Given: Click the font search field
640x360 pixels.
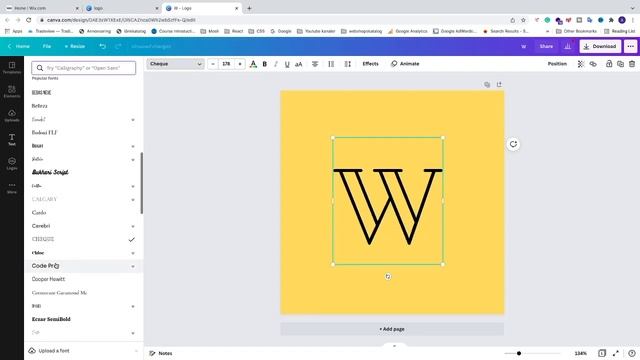Looking at the screenshot, I should click(84, 68).
